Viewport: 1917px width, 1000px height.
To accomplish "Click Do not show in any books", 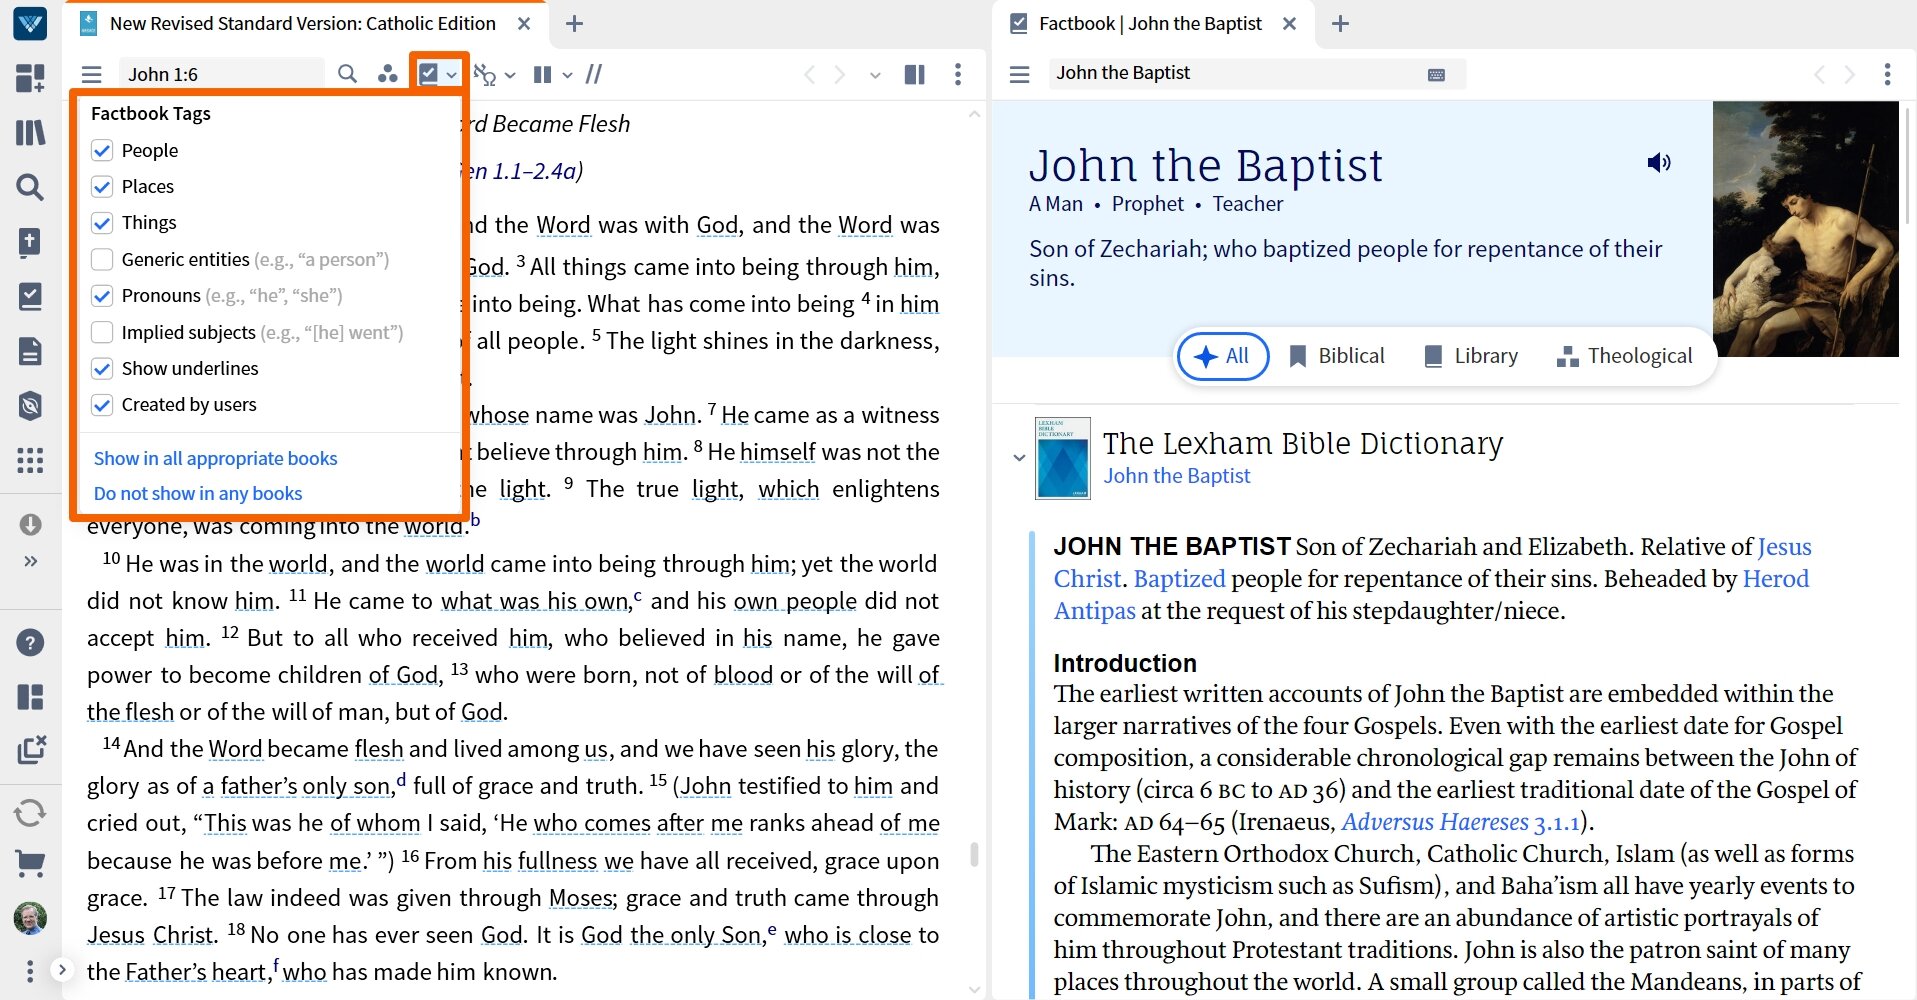I will tap(197, 493).
